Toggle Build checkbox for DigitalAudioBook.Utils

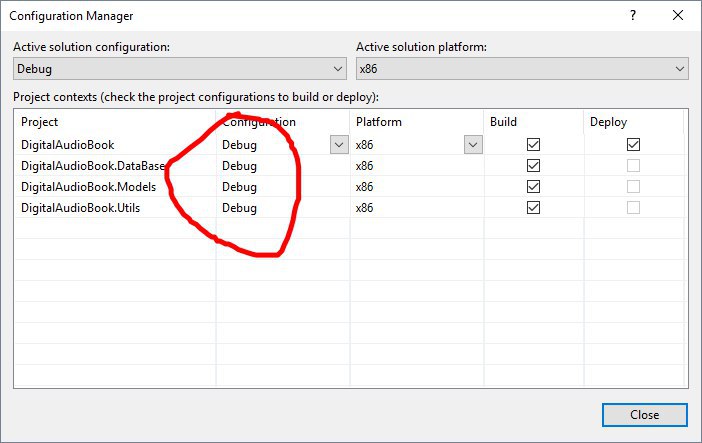click(x=533, y=207)
